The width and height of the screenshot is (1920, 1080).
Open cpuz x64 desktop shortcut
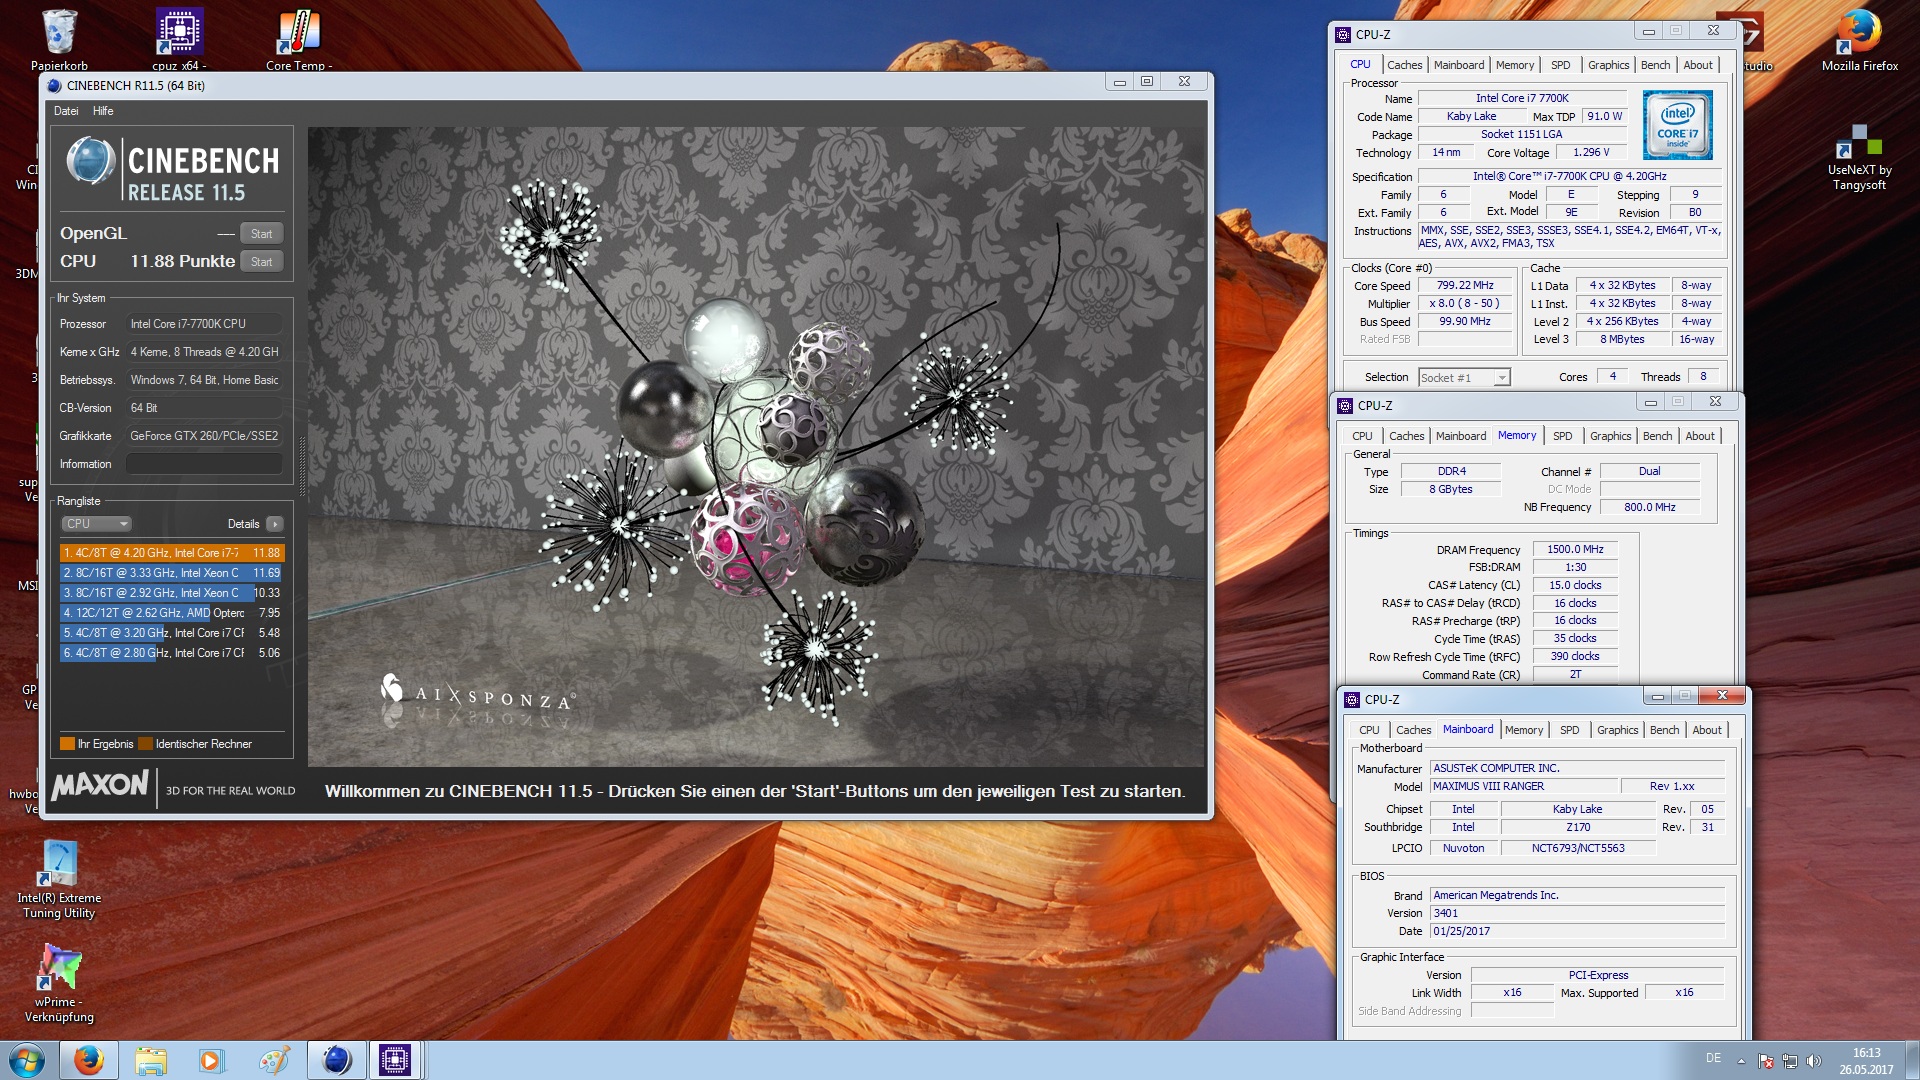179,40
